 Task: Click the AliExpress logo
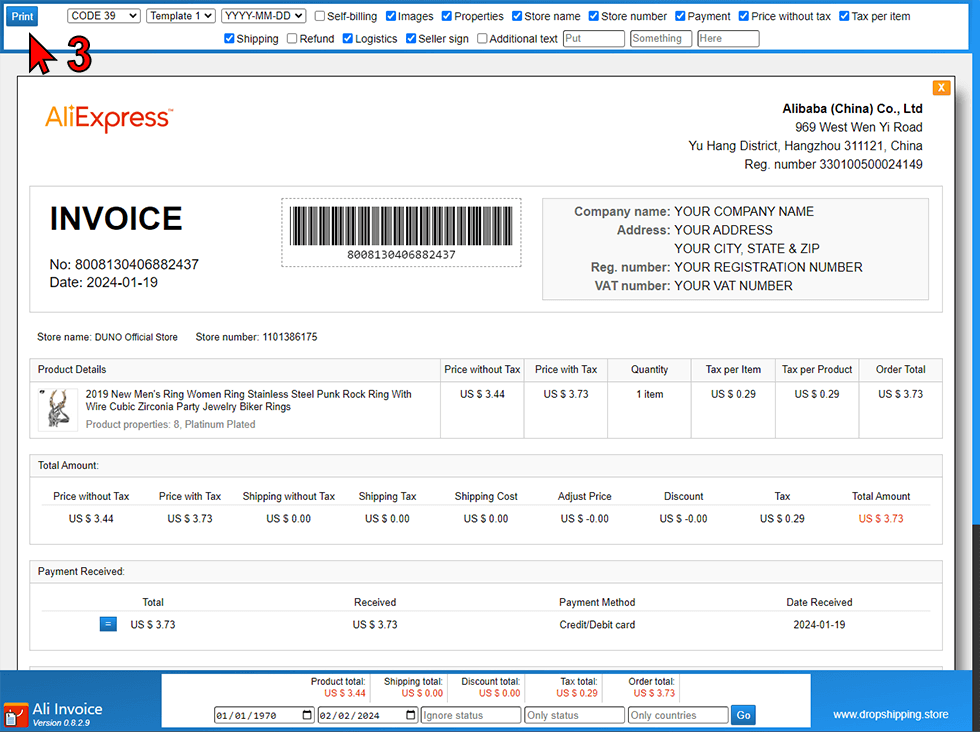click(109, 118)
